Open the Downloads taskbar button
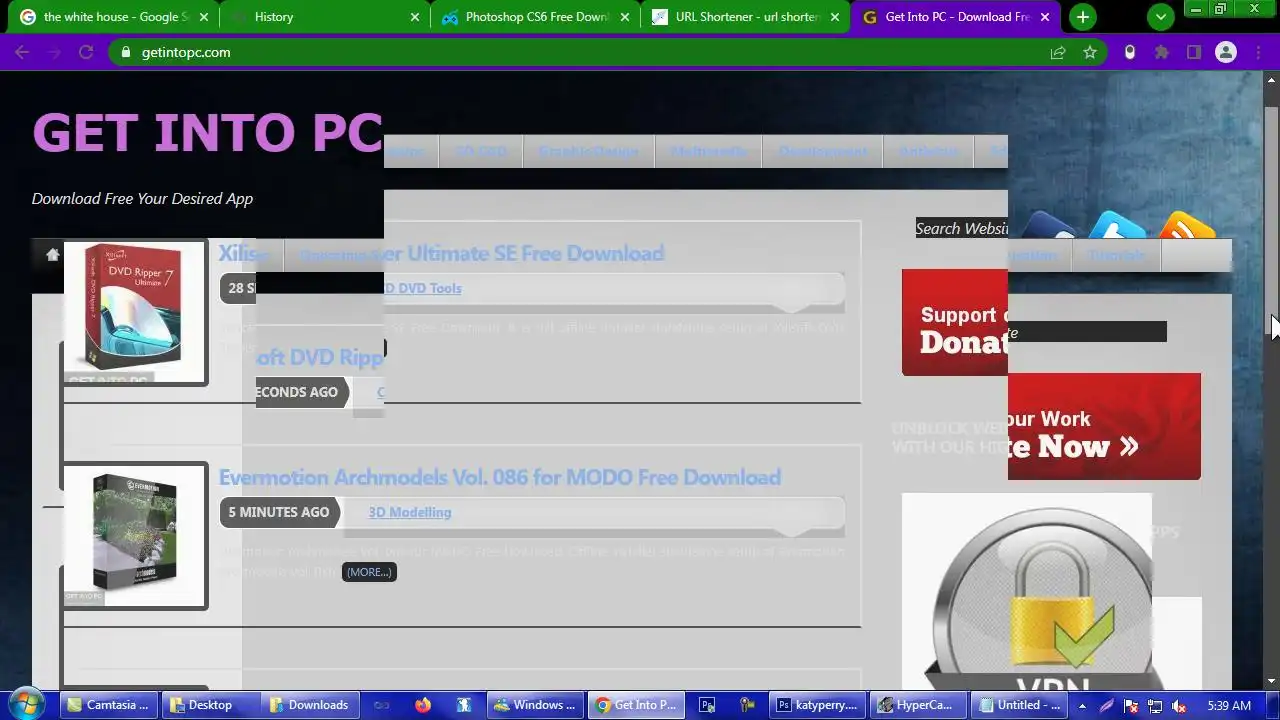The width and height of the screenshot is (1280, 720). click(310, 705)
